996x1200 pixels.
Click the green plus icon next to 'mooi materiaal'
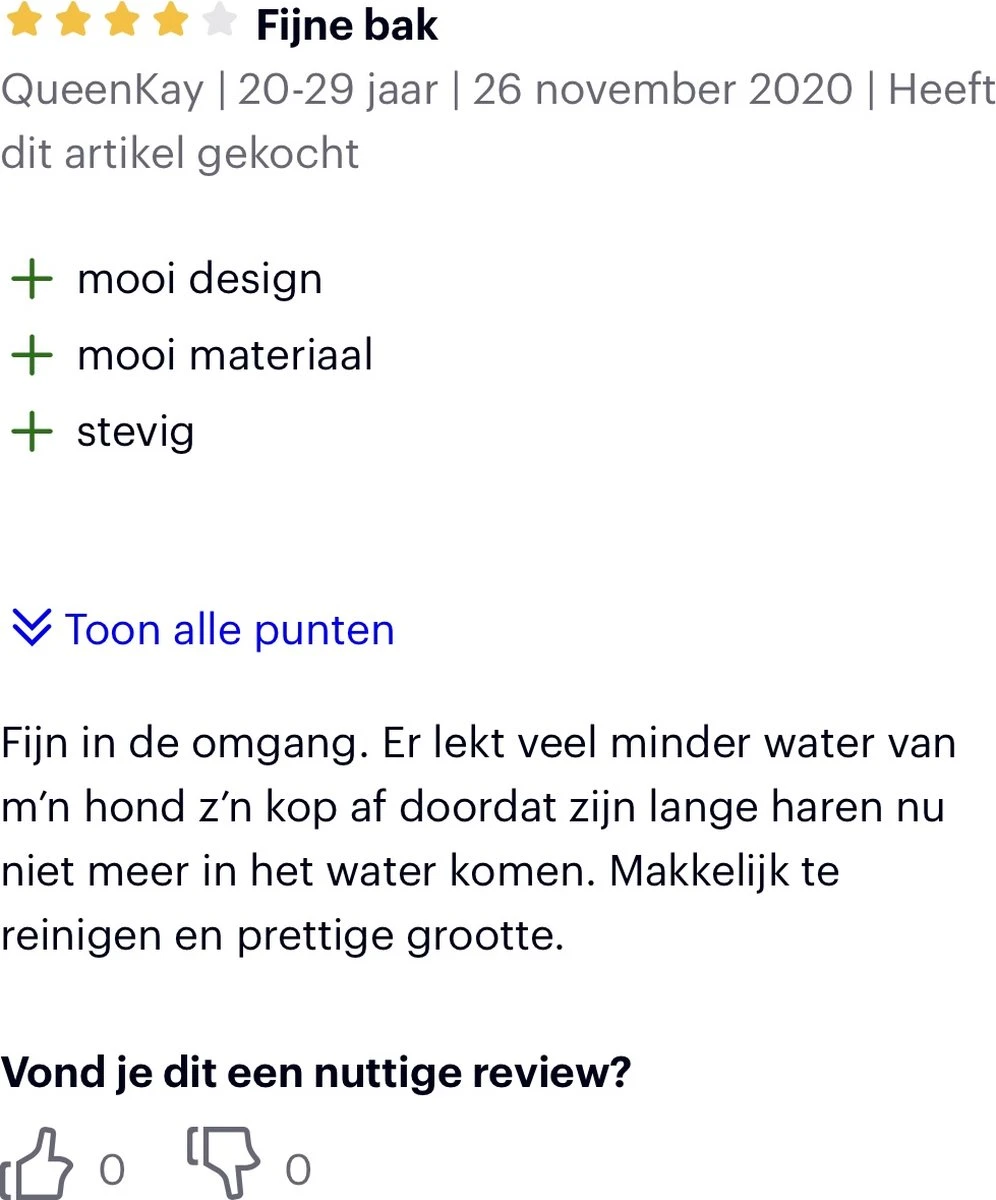click(x=32, y=355)
